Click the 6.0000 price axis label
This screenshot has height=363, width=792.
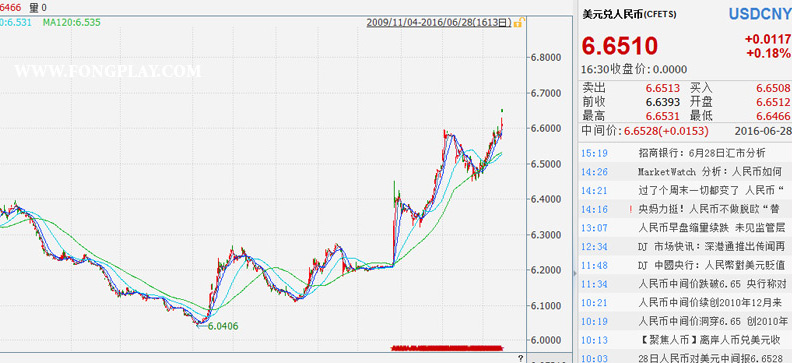pyautogui.click(x=546, y=340)
